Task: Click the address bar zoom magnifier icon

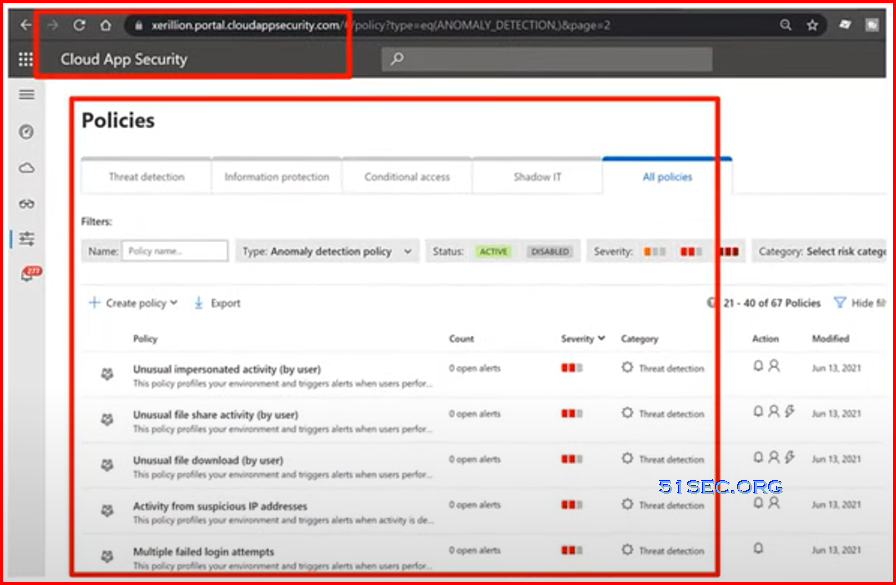Action: click(786, 25)
